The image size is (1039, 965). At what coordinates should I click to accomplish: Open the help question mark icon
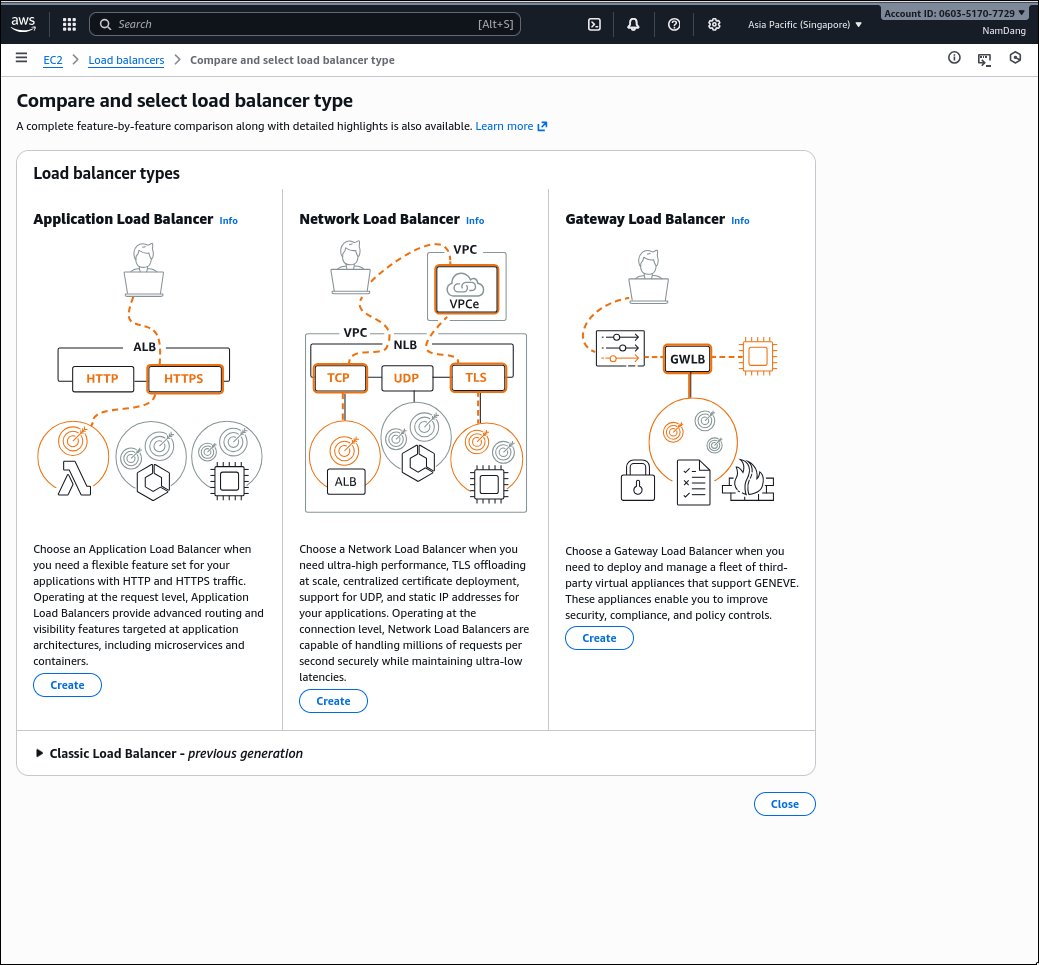pos(674,24)
